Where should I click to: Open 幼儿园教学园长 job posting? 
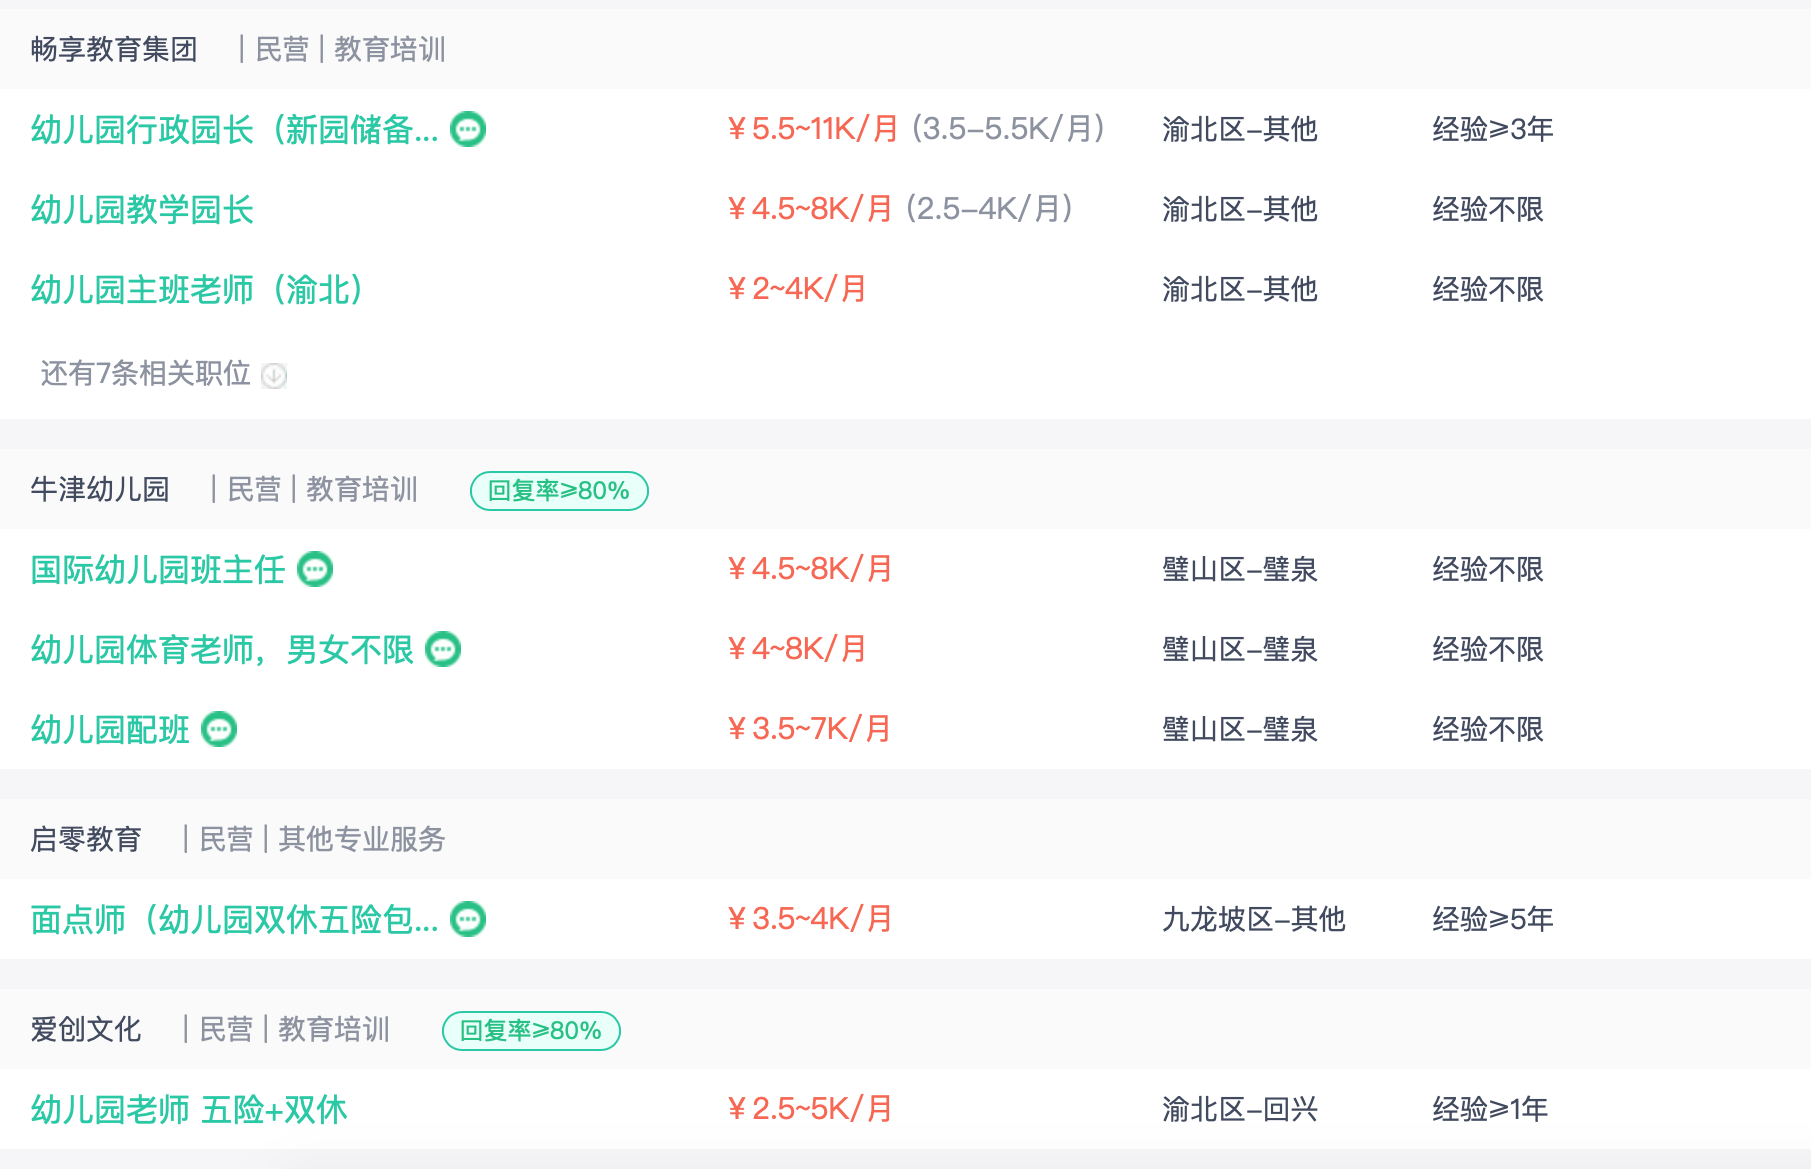click(142, 209)
